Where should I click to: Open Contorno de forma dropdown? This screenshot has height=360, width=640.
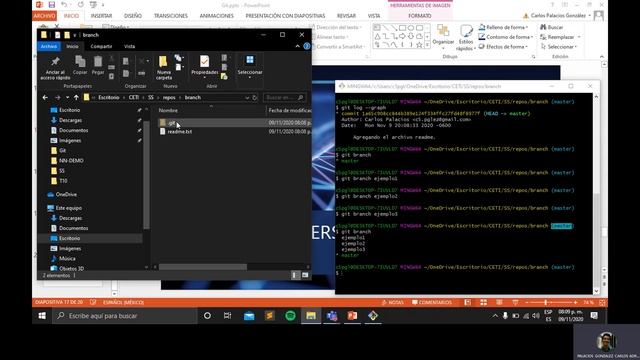(x=506, y=37)
